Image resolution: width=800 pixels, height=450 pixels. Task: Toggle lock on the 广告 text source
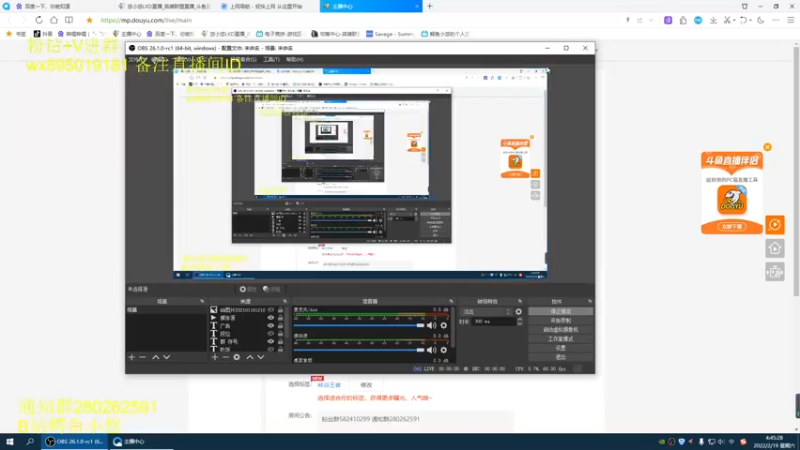pyautogui.click(x=280, y=326)
